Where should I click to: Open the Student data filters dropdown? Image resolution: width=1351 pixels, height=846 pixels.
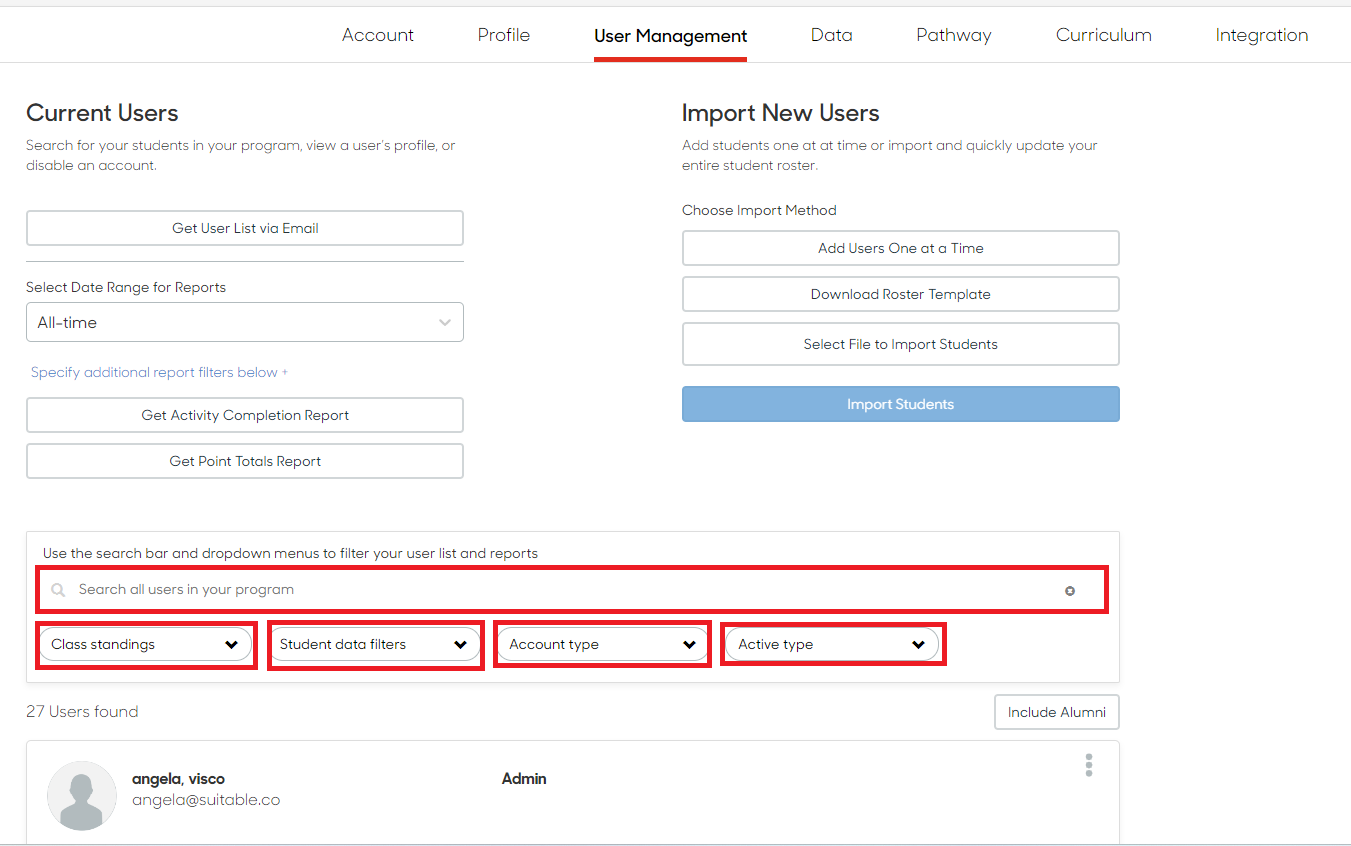coord(375,644)
